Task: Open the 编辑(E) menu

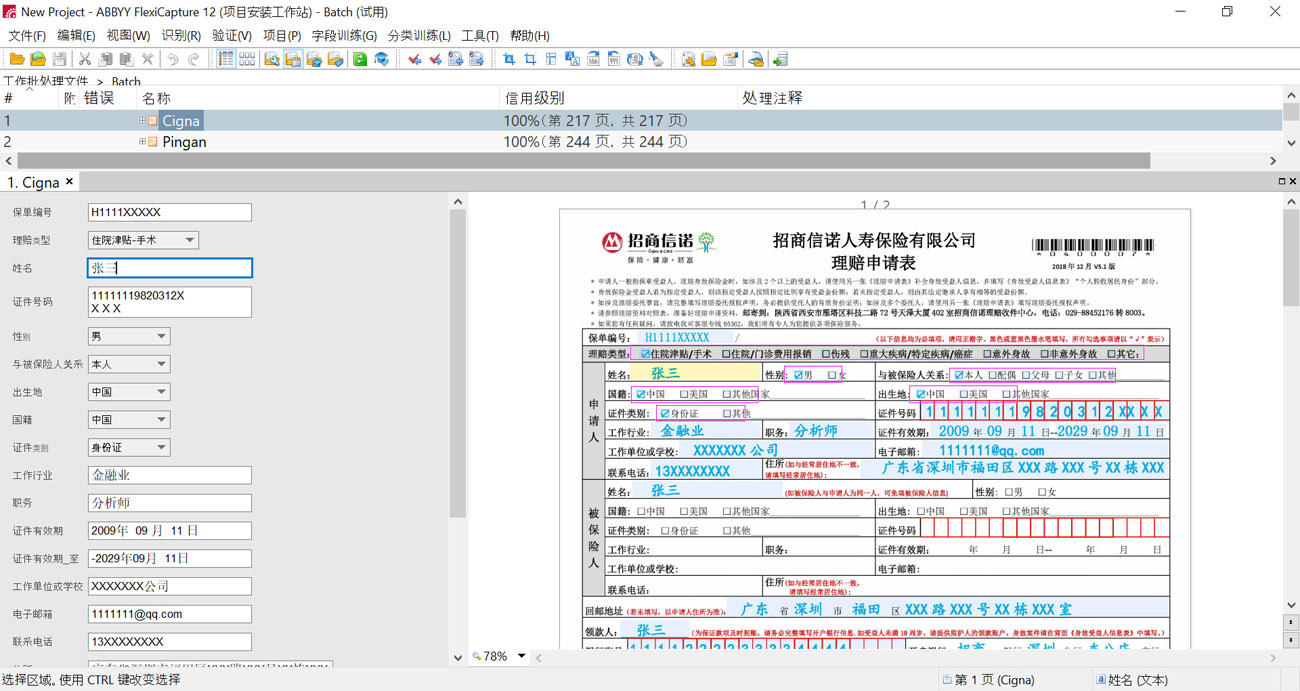Action: pyautogui.click(x=76, y=35)
